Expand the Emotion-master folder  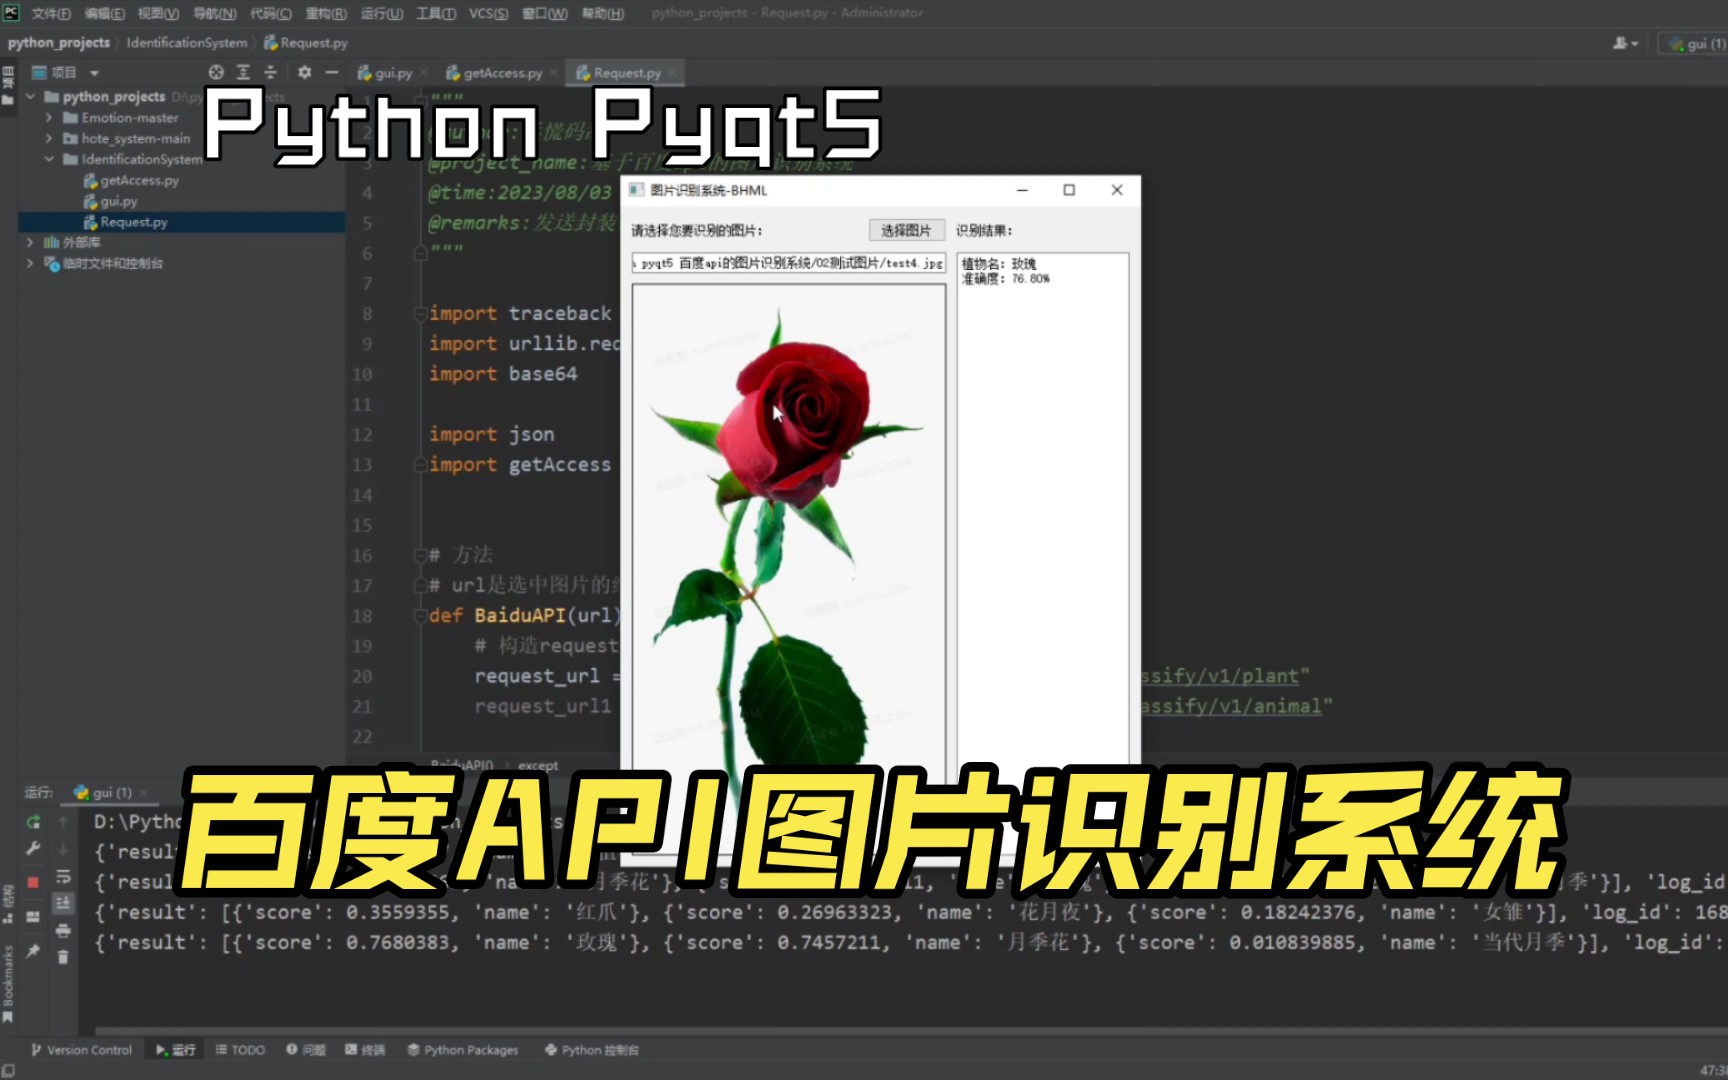point(49,117)
